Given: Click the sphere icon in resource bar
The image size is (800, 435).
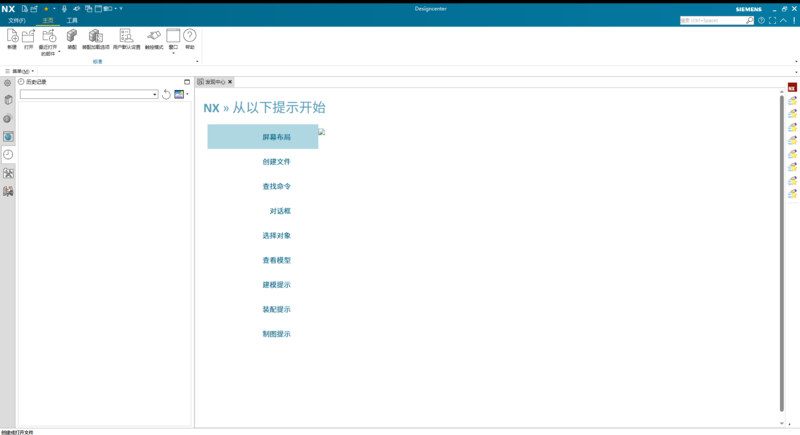Looking at the screenshot, I should click(8, 118).
